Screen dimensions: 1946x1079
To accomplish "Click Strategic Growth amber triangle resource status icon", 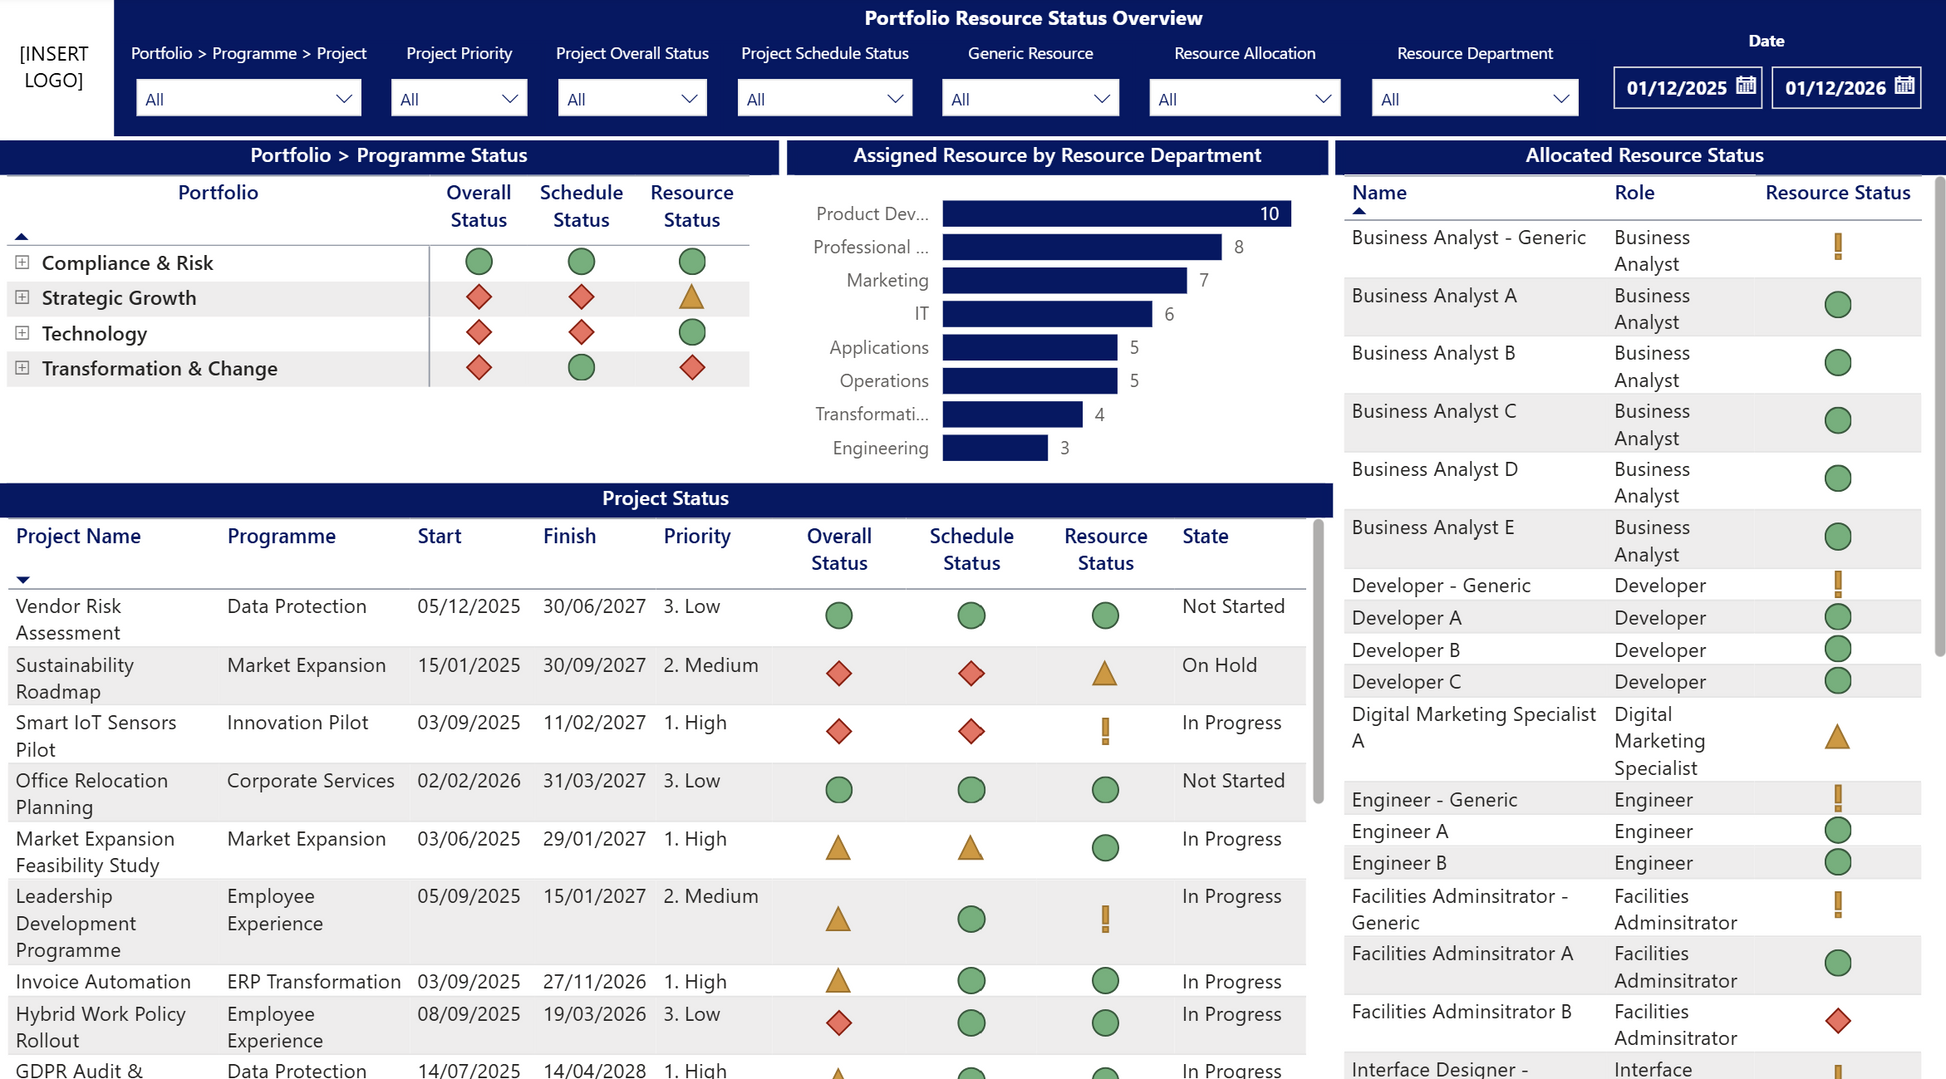I will coord(691,297).
